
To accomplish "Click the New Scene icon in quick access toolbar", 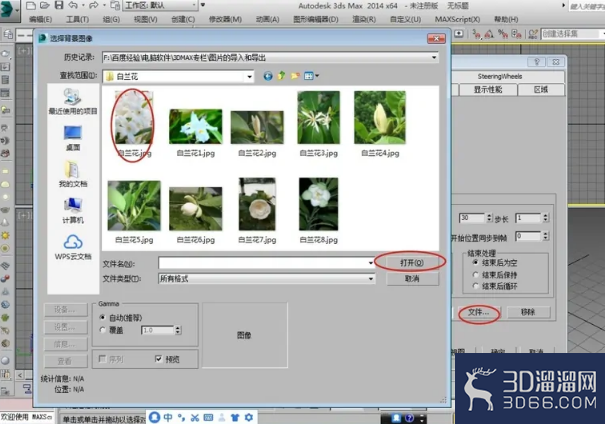I will click(31, 5).
